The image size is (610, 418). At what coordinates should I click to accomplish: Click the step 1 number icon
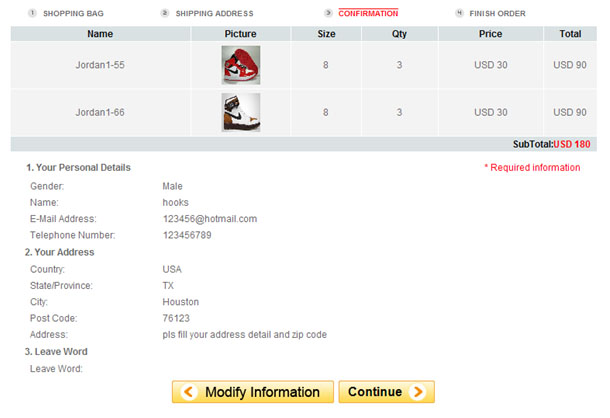[x=33, y=13]
